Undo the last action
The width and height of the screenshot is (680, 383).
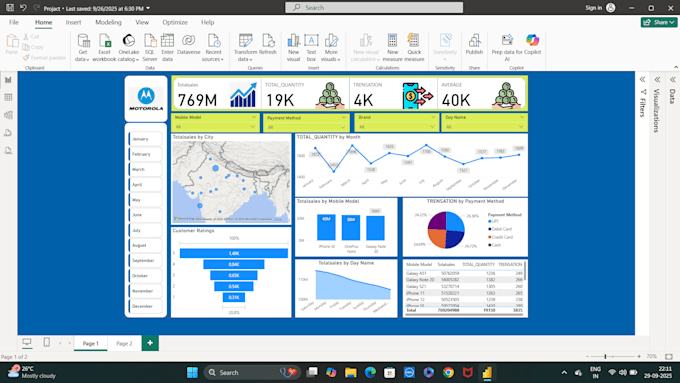tap(23, 7)
